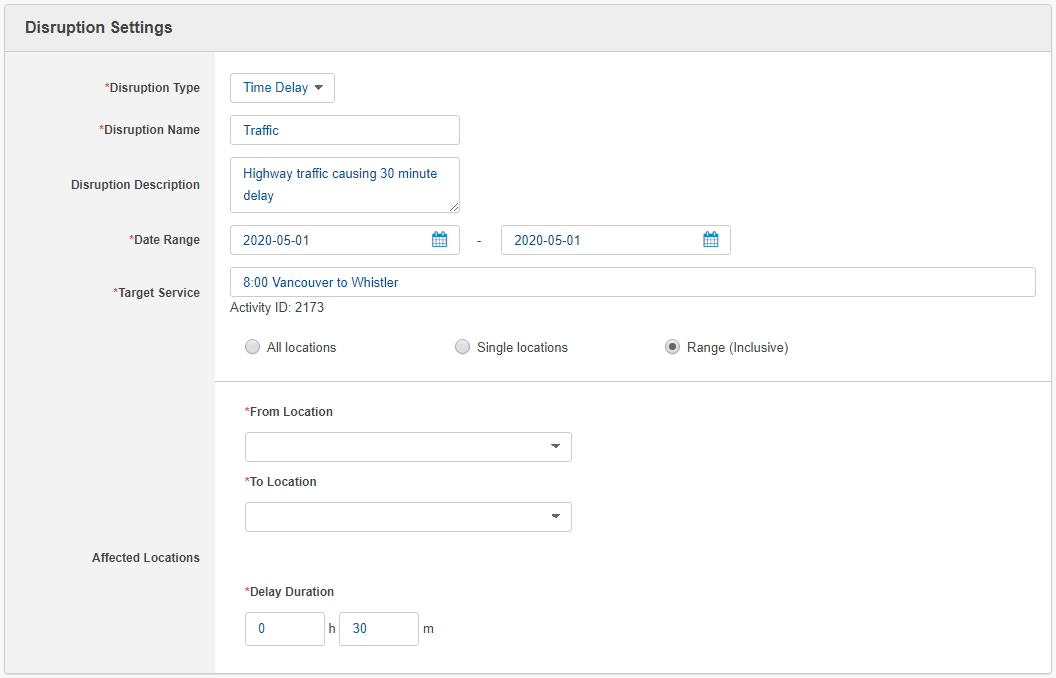Select the Single locations radio button
1056x678 pixels.
[462, 347]
